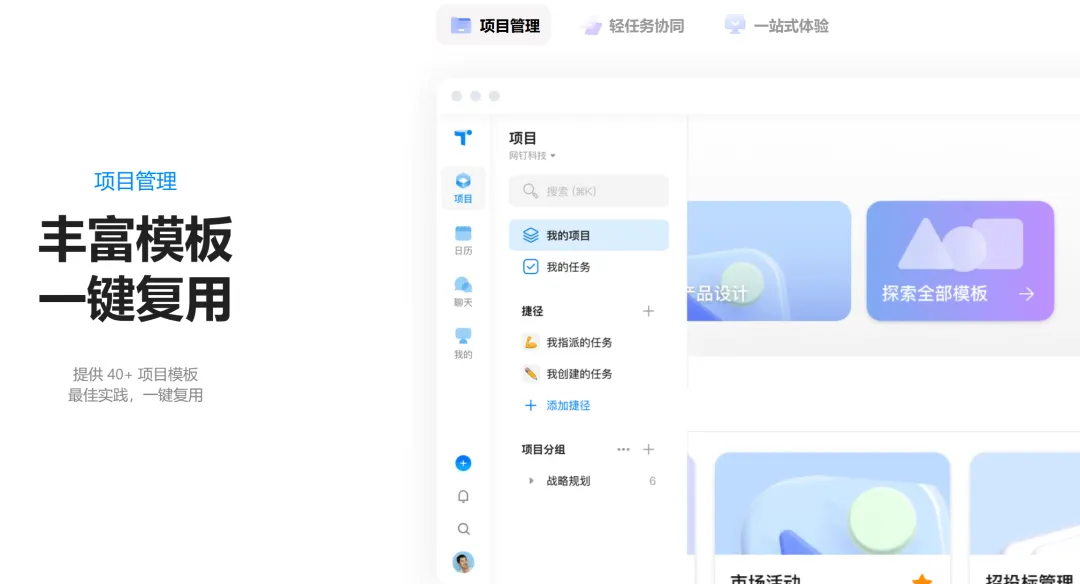
Task: Switch to the 项目管理 tab
Action: pos(494,25)
